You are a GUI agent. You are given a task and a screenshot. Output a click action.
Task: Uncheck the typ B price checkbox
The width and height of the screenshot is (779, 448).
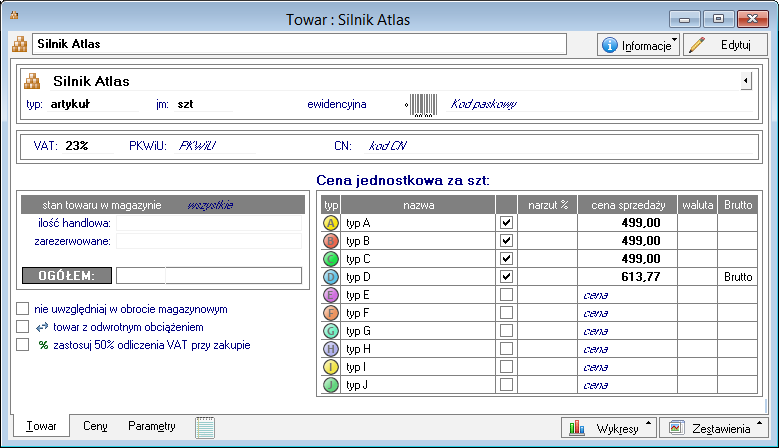pyautogui.click(x=506, y=240)
